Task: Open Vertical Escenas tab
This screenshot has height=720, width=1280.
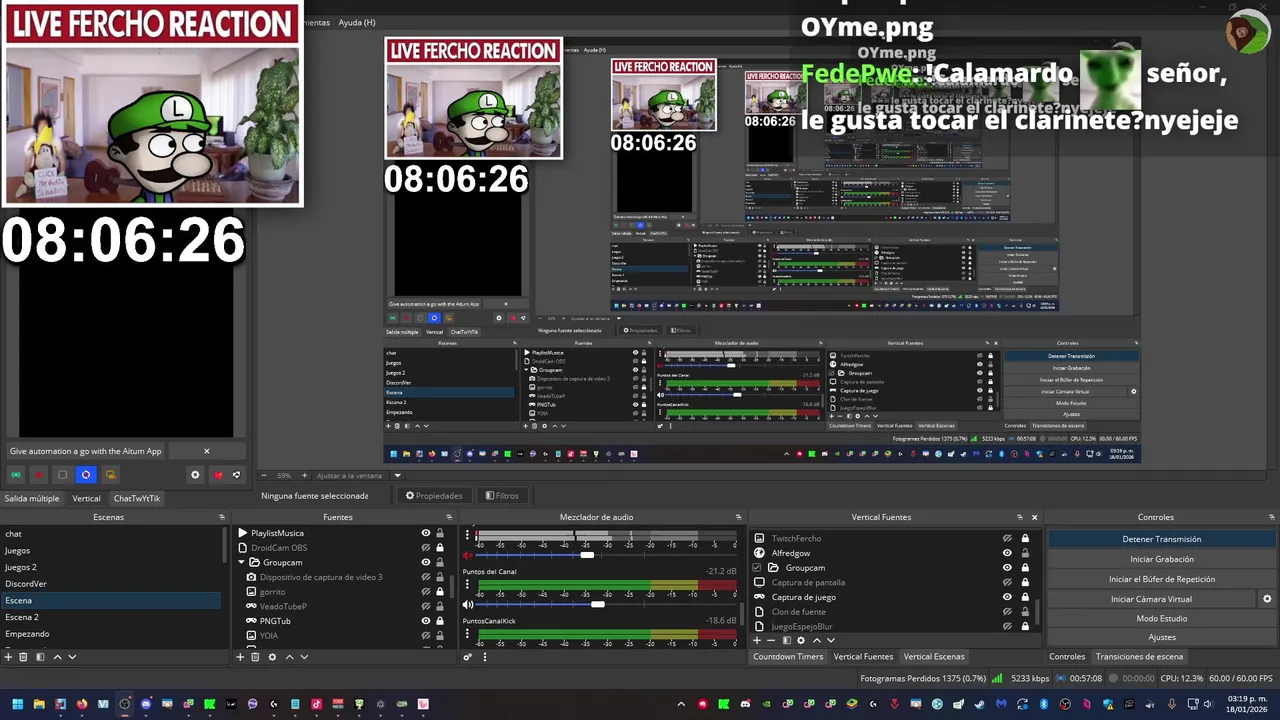Action: click(x=934, y=657)
